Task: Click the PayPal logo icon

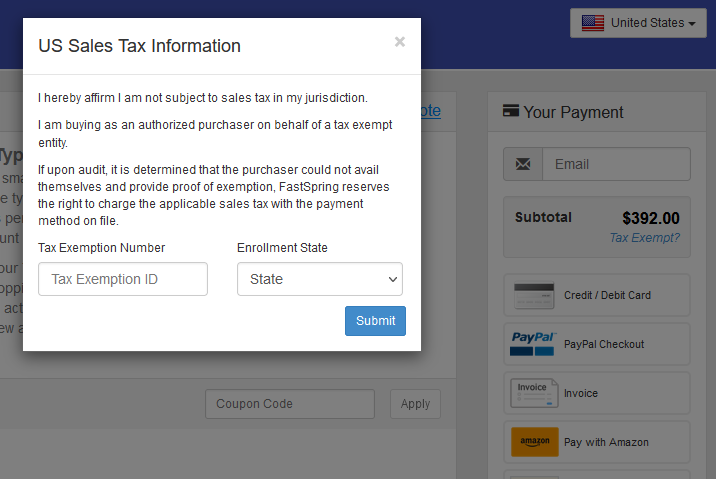Action: click(x=534, y=344)
